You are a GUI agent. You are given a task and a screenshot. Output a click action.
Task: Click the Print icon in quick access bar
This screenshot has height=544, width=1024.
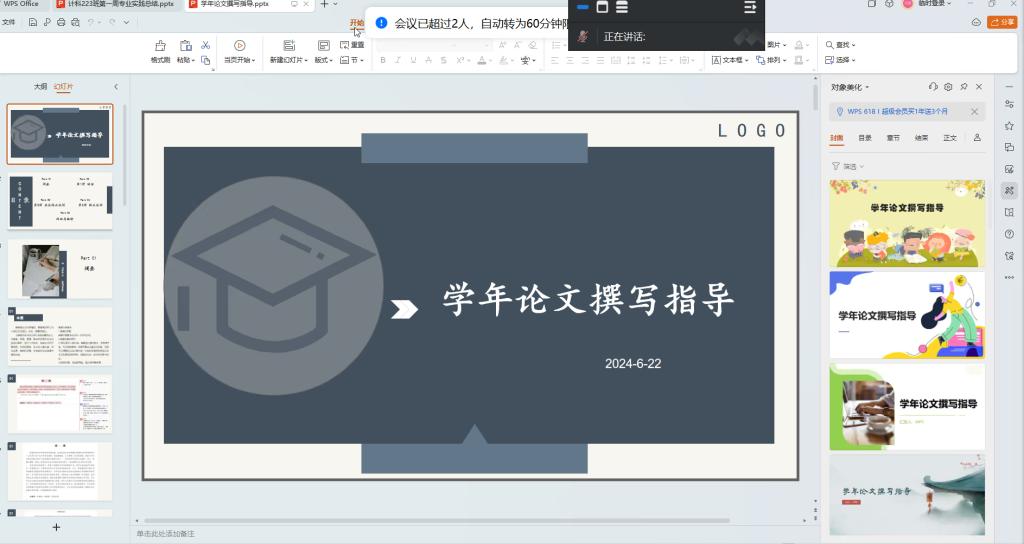point(62,22)
